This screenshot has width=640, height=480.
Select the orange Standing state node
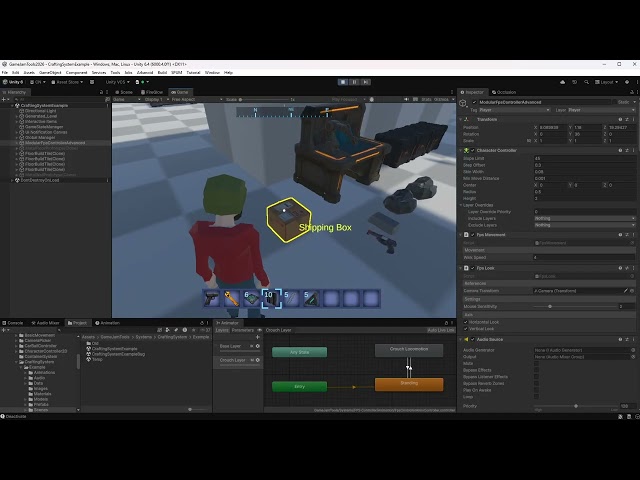409,384
